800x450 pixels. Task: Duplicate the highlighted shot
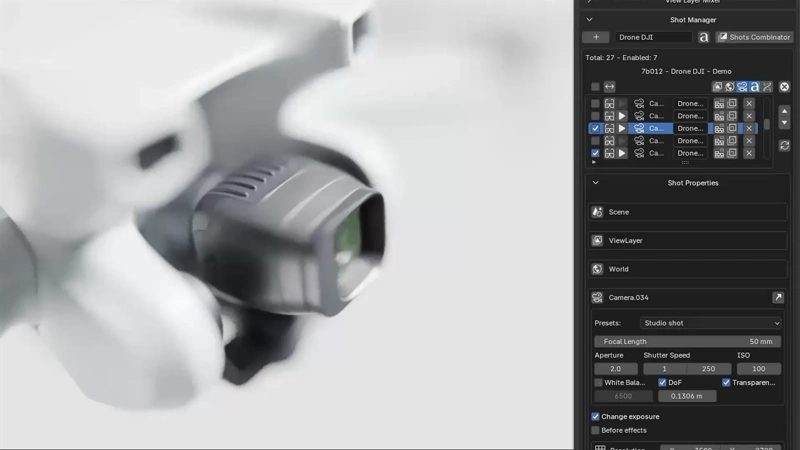[732, 129]
